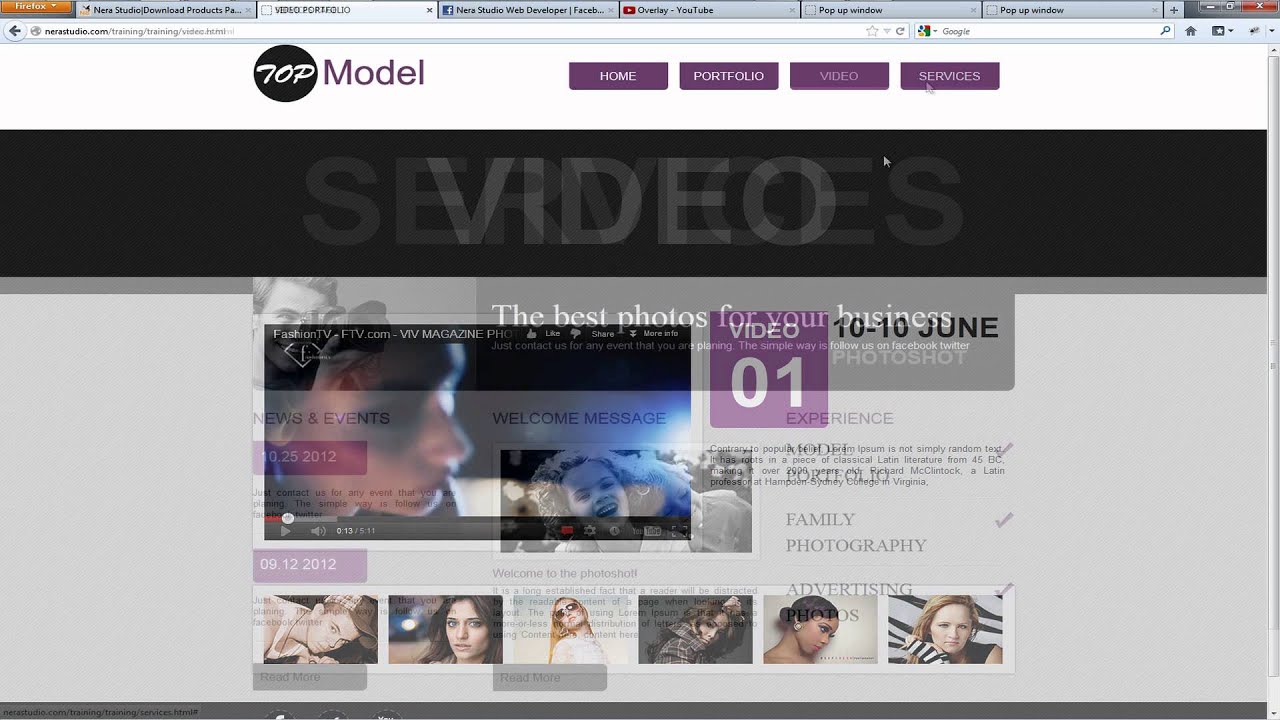Image resolution: width=1280 pixels, height=720 pixels.
Task: Click the Google search field
Action: (1049, 31)
